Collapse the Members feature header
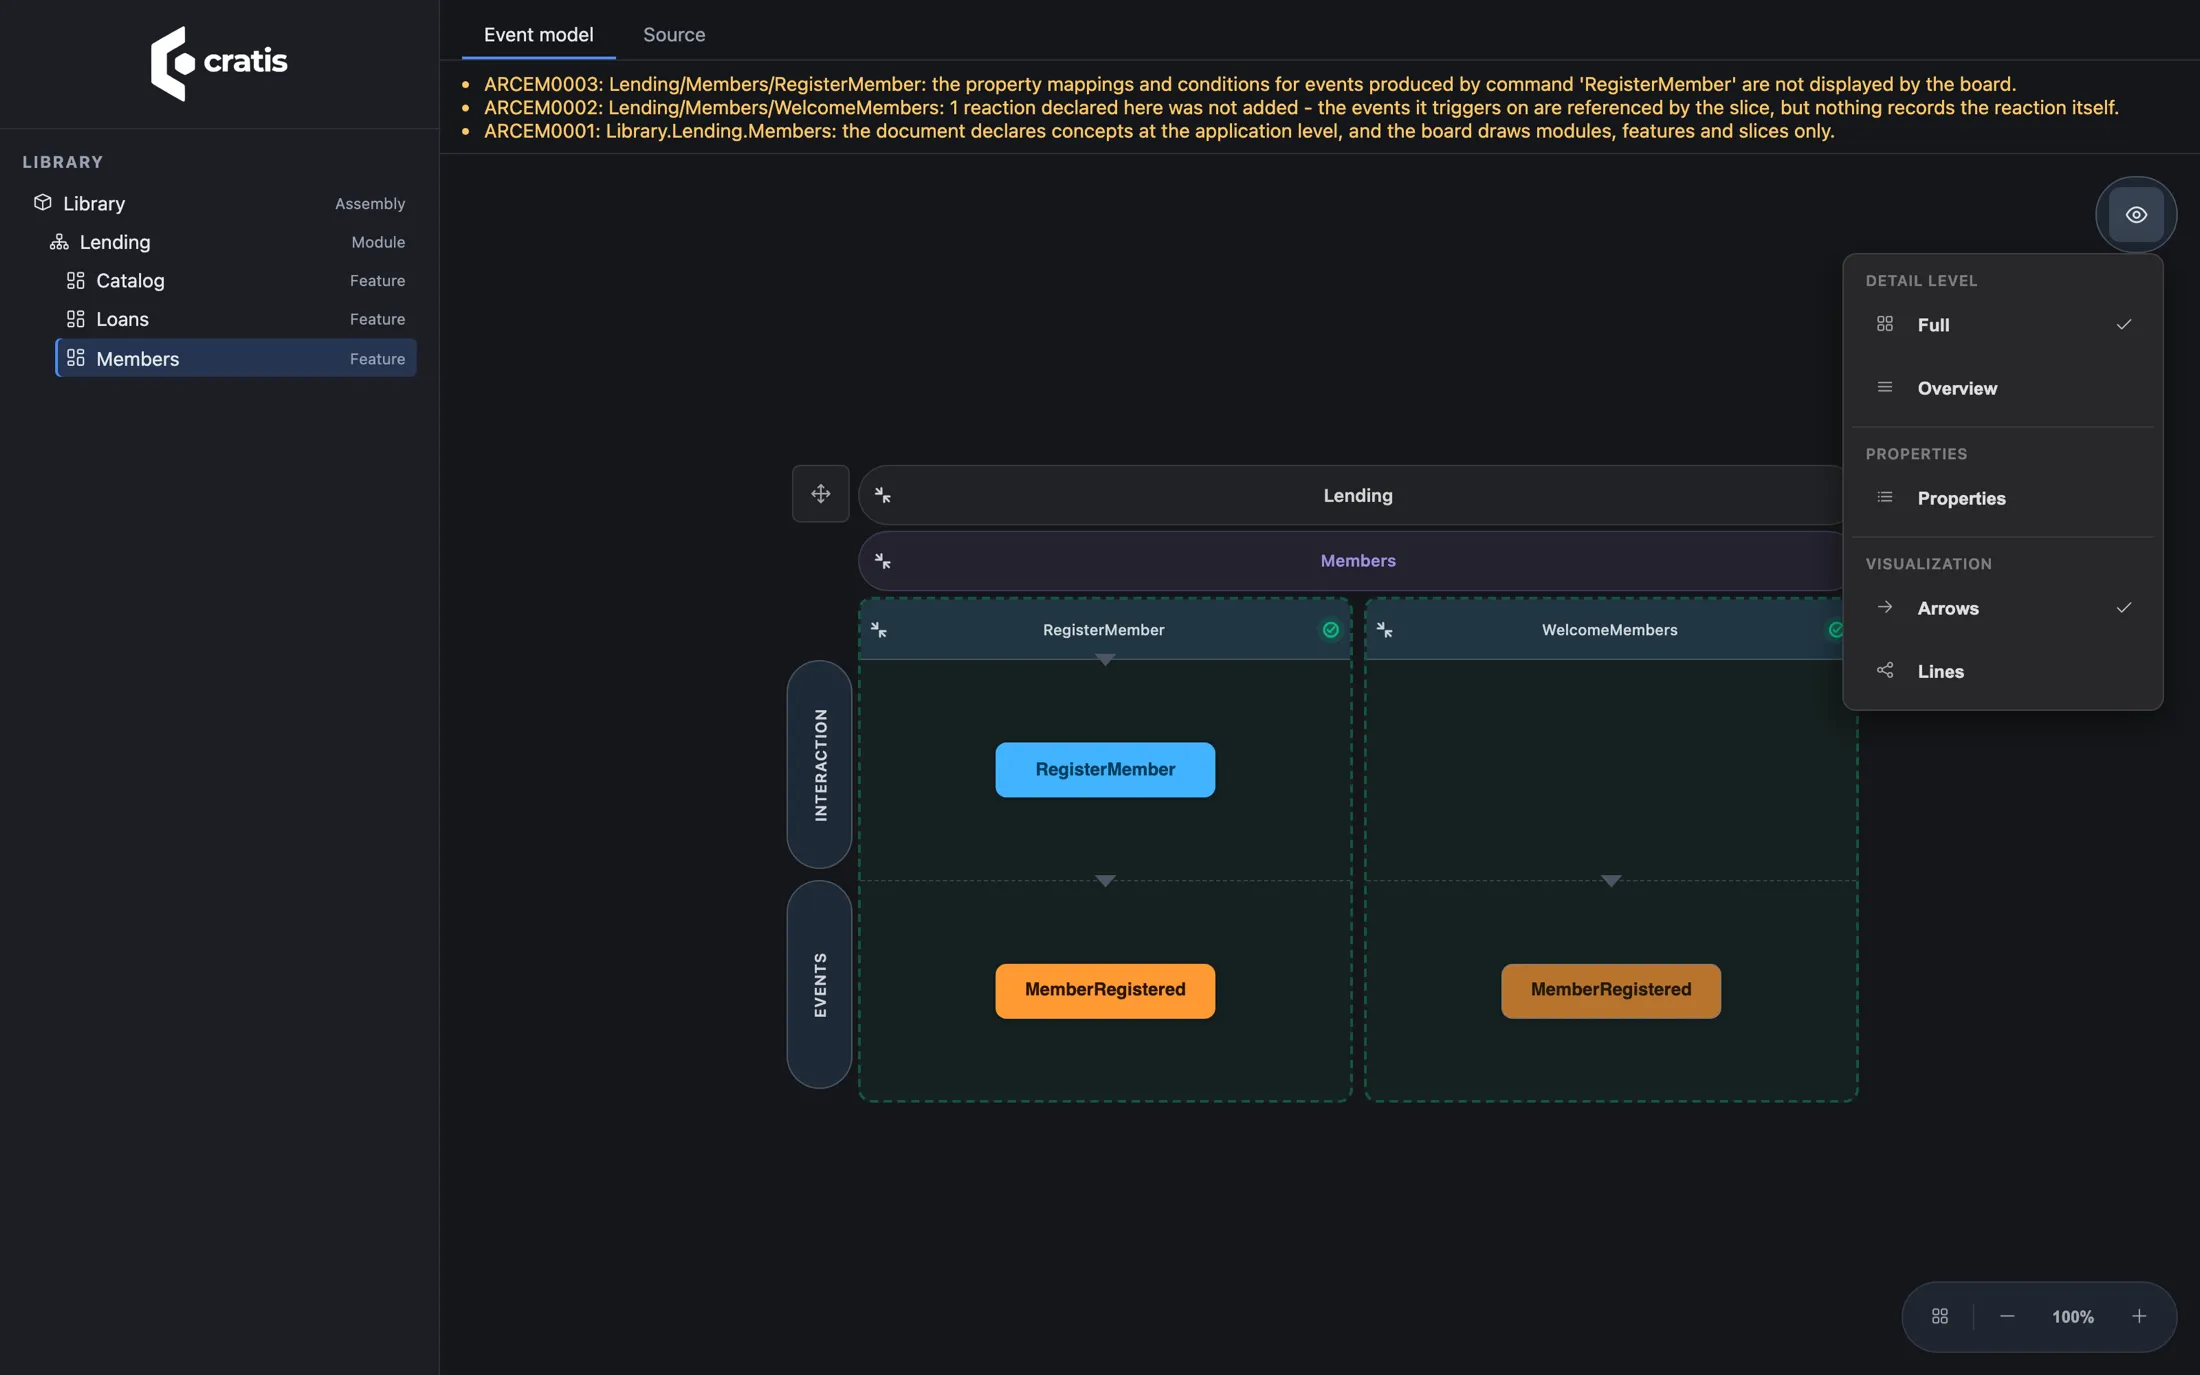The height and width of the screenshot is (1375, 2200). pyautogui.click(x=883, y=561)
